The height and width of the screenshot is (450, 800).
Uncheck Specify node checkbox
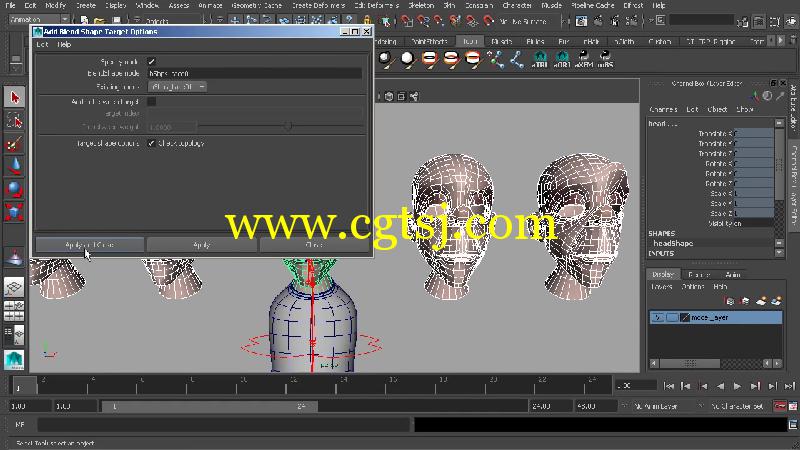[151, 62]
